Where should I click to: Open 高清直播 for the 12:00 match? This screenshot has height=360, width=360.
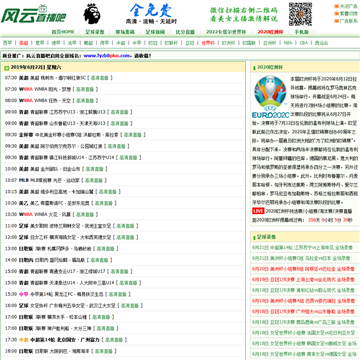coord(125,237)
